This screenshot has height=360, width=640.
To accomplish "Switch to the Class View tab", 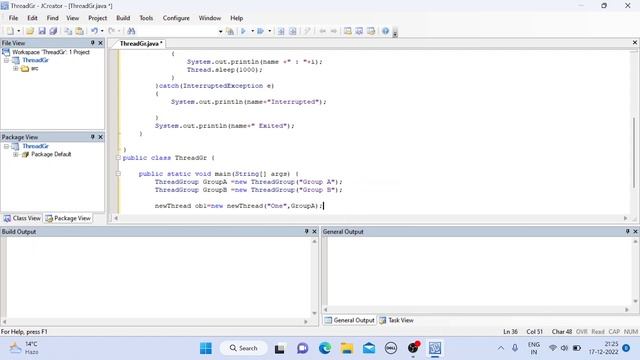I will (x=22, y=218).
